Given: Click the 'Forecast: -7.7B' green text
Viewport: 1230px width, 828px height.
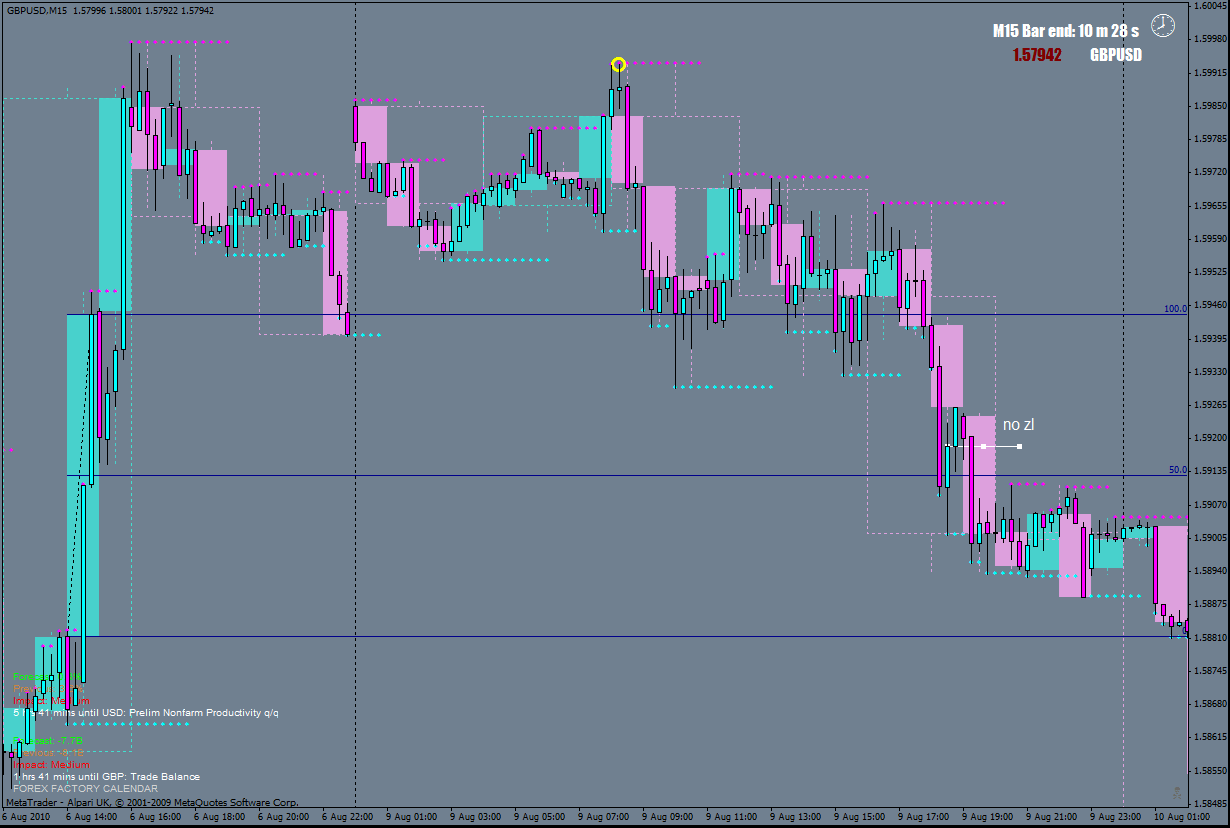Looking at the screenshot, I should pos(48,741).
